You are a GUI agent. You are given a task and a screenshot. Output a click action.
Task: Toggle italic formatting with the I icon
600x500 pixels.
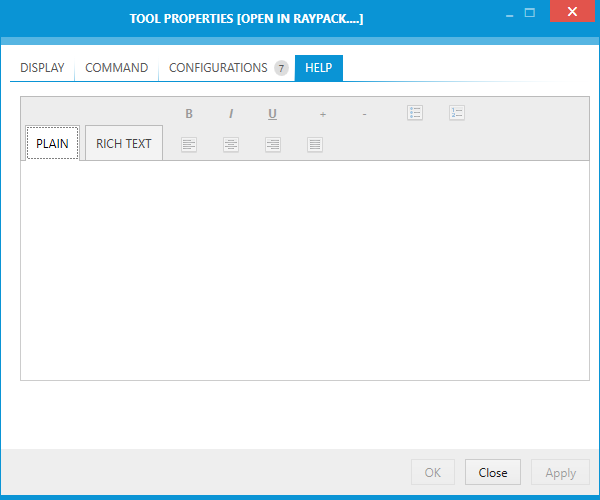(231, 114)
